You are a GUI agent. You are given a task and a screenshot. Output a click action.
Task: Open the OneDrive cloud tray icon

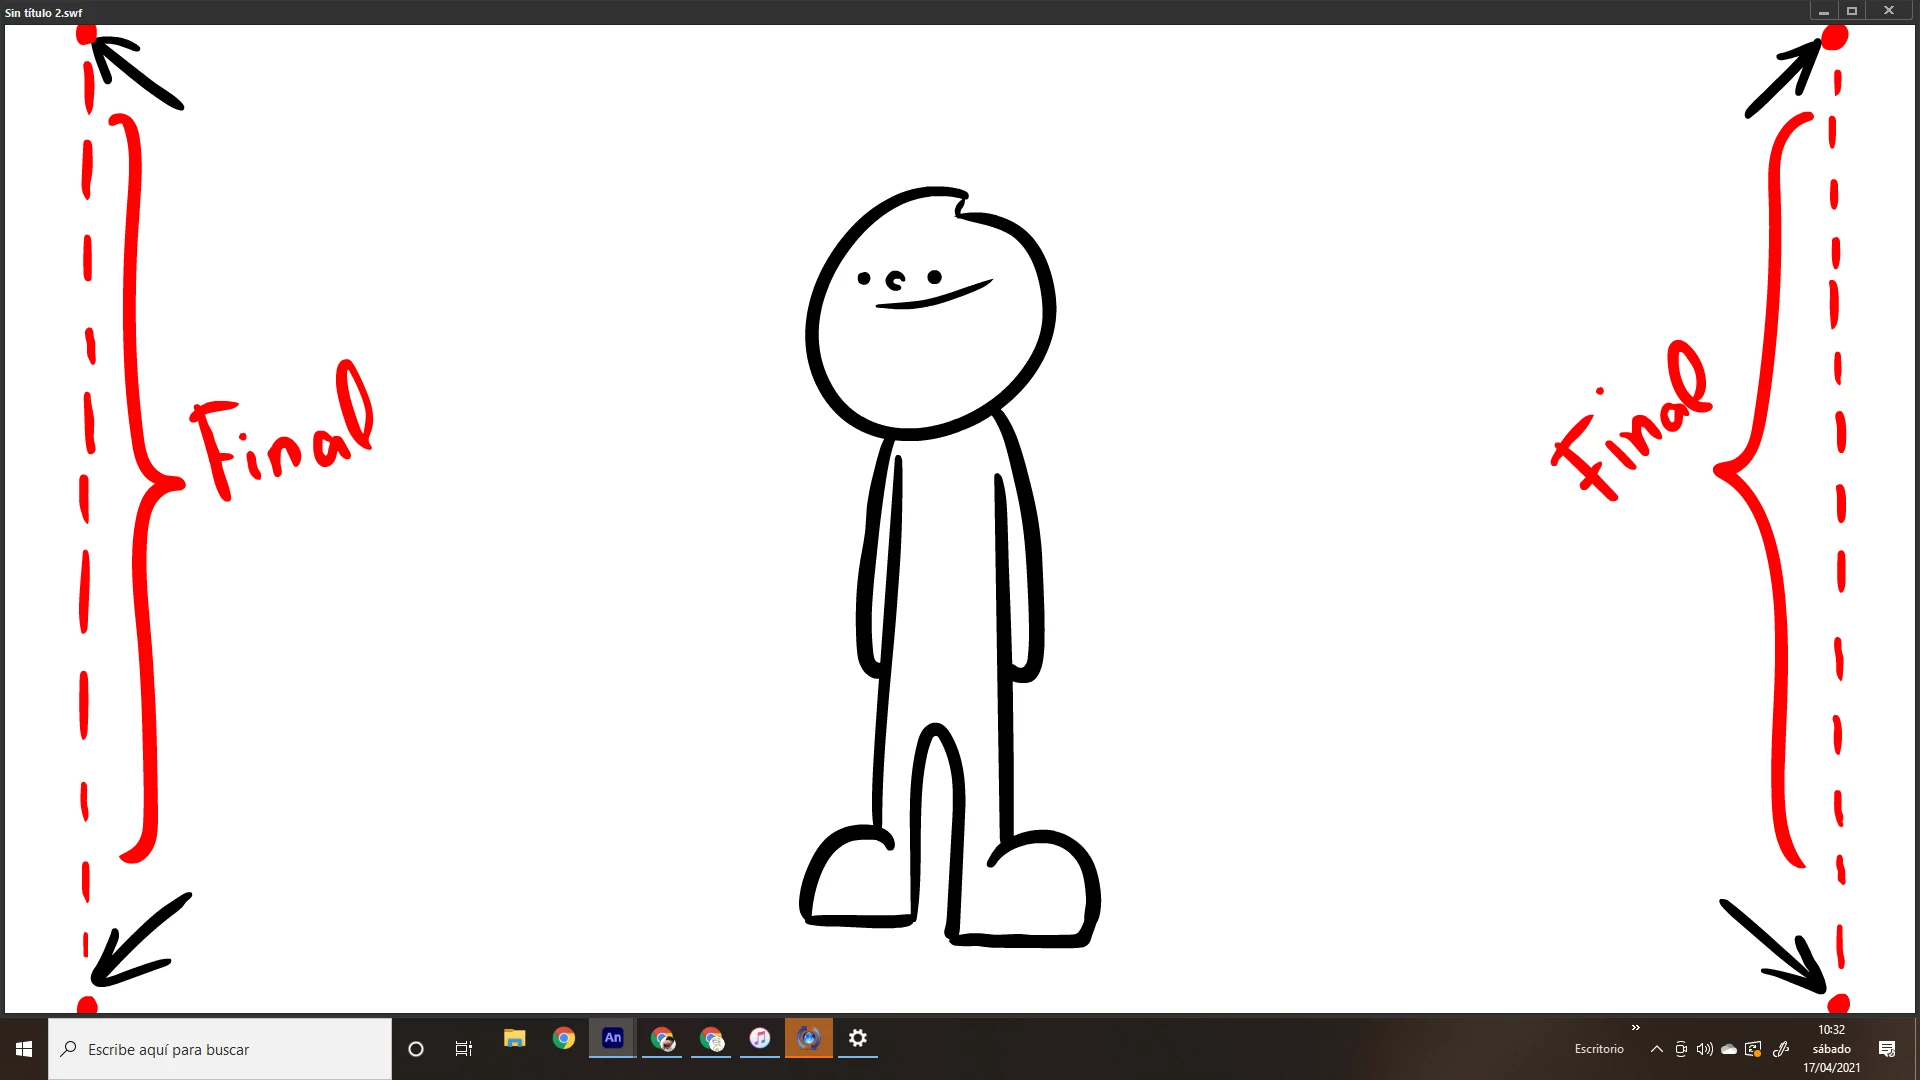point(1729,1049)
